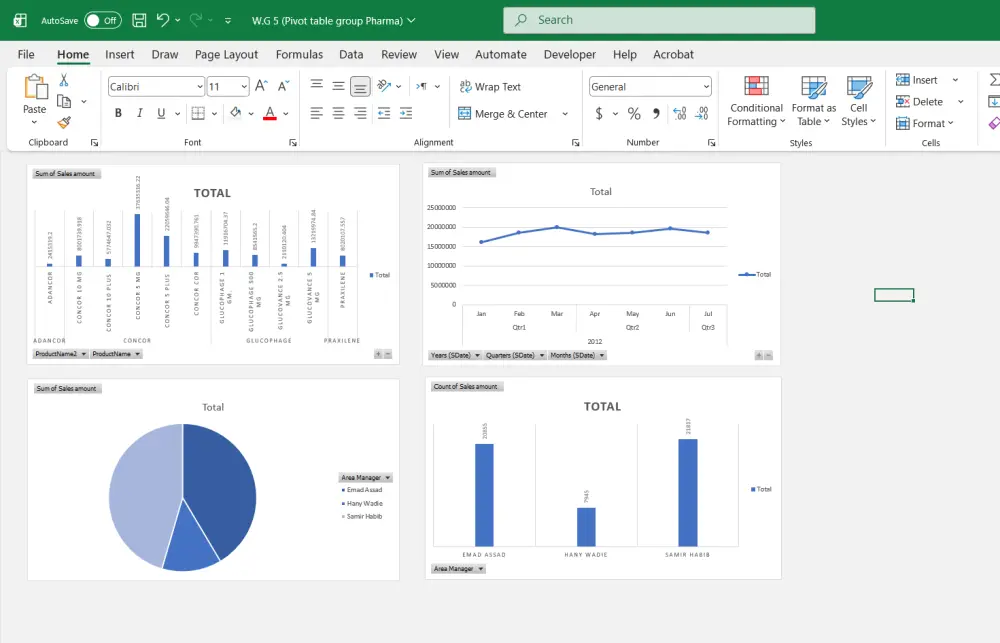Apply top vertical alignment
Image resolution: width=1000 pixels, height=643 pixels.
coord(316,85)
